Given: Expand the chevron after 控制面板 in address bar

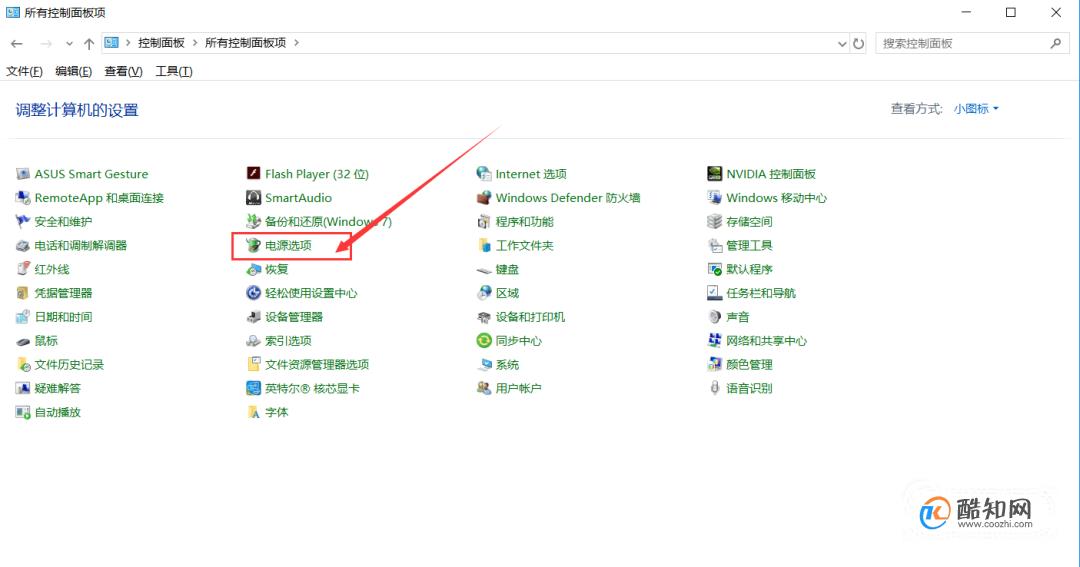Looking at the screenshot, I should (x=195, y=43).
